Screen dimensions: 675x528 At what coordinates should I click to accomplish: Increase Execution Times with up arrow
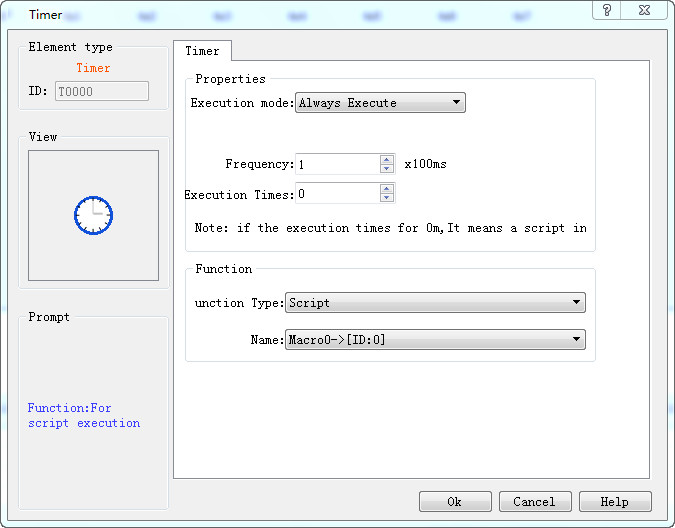coord(387,189)
